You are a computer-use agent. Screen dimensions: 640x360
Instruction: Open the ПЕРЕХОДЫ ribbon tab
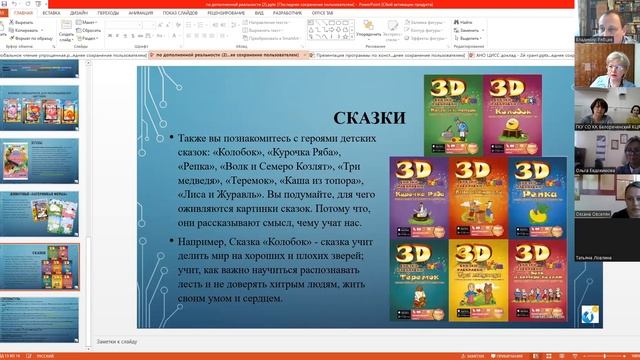[x=108, y=13]
